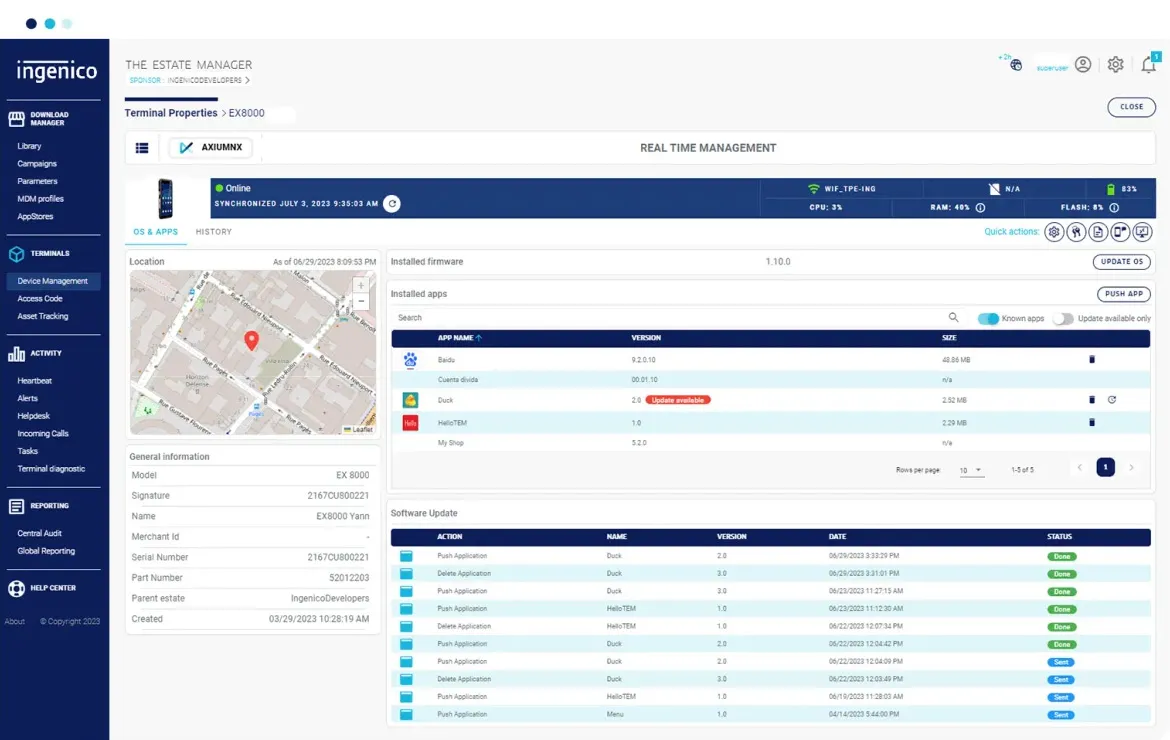Click the synchronize refresh icon
This screenshot has height=740, width=1170.
coord(392,204)
